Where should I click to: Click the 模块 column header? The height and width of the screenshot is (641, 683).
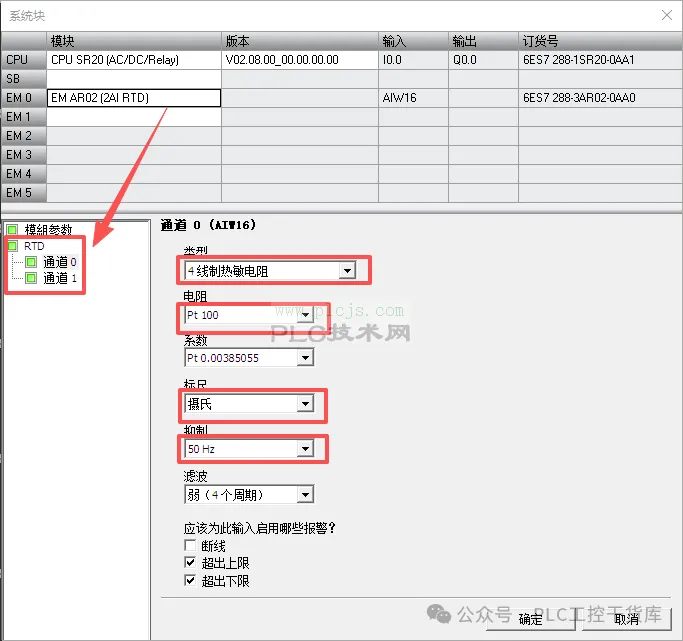[134, 41]
